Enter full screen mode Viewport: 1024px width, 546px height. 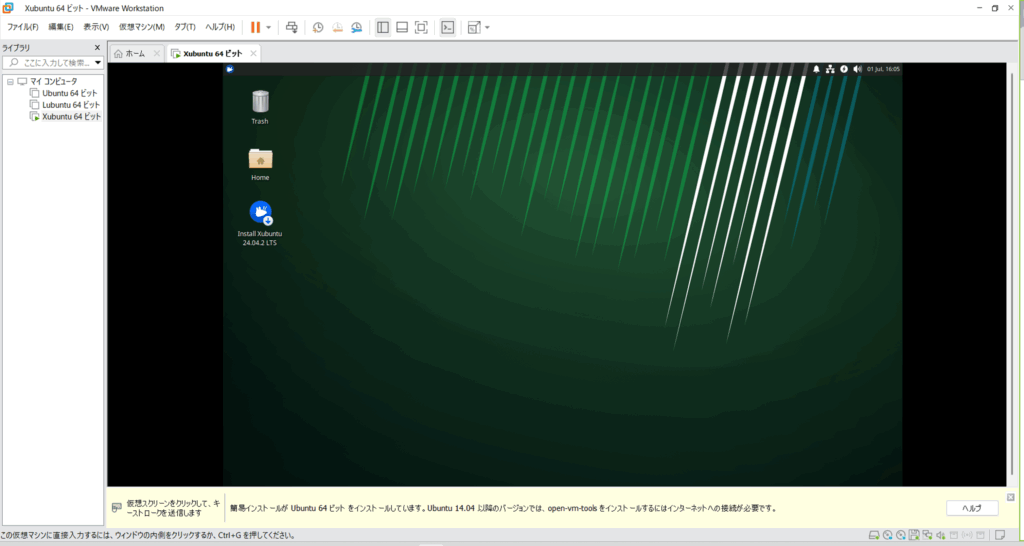click(421, 27)
